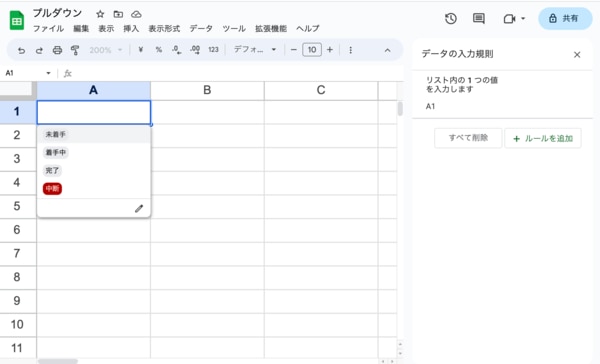The height and width of the screenshot is (364, 600).
Task: Choose 未着手 from the dropdown list
Action: [x=94, y=134]
